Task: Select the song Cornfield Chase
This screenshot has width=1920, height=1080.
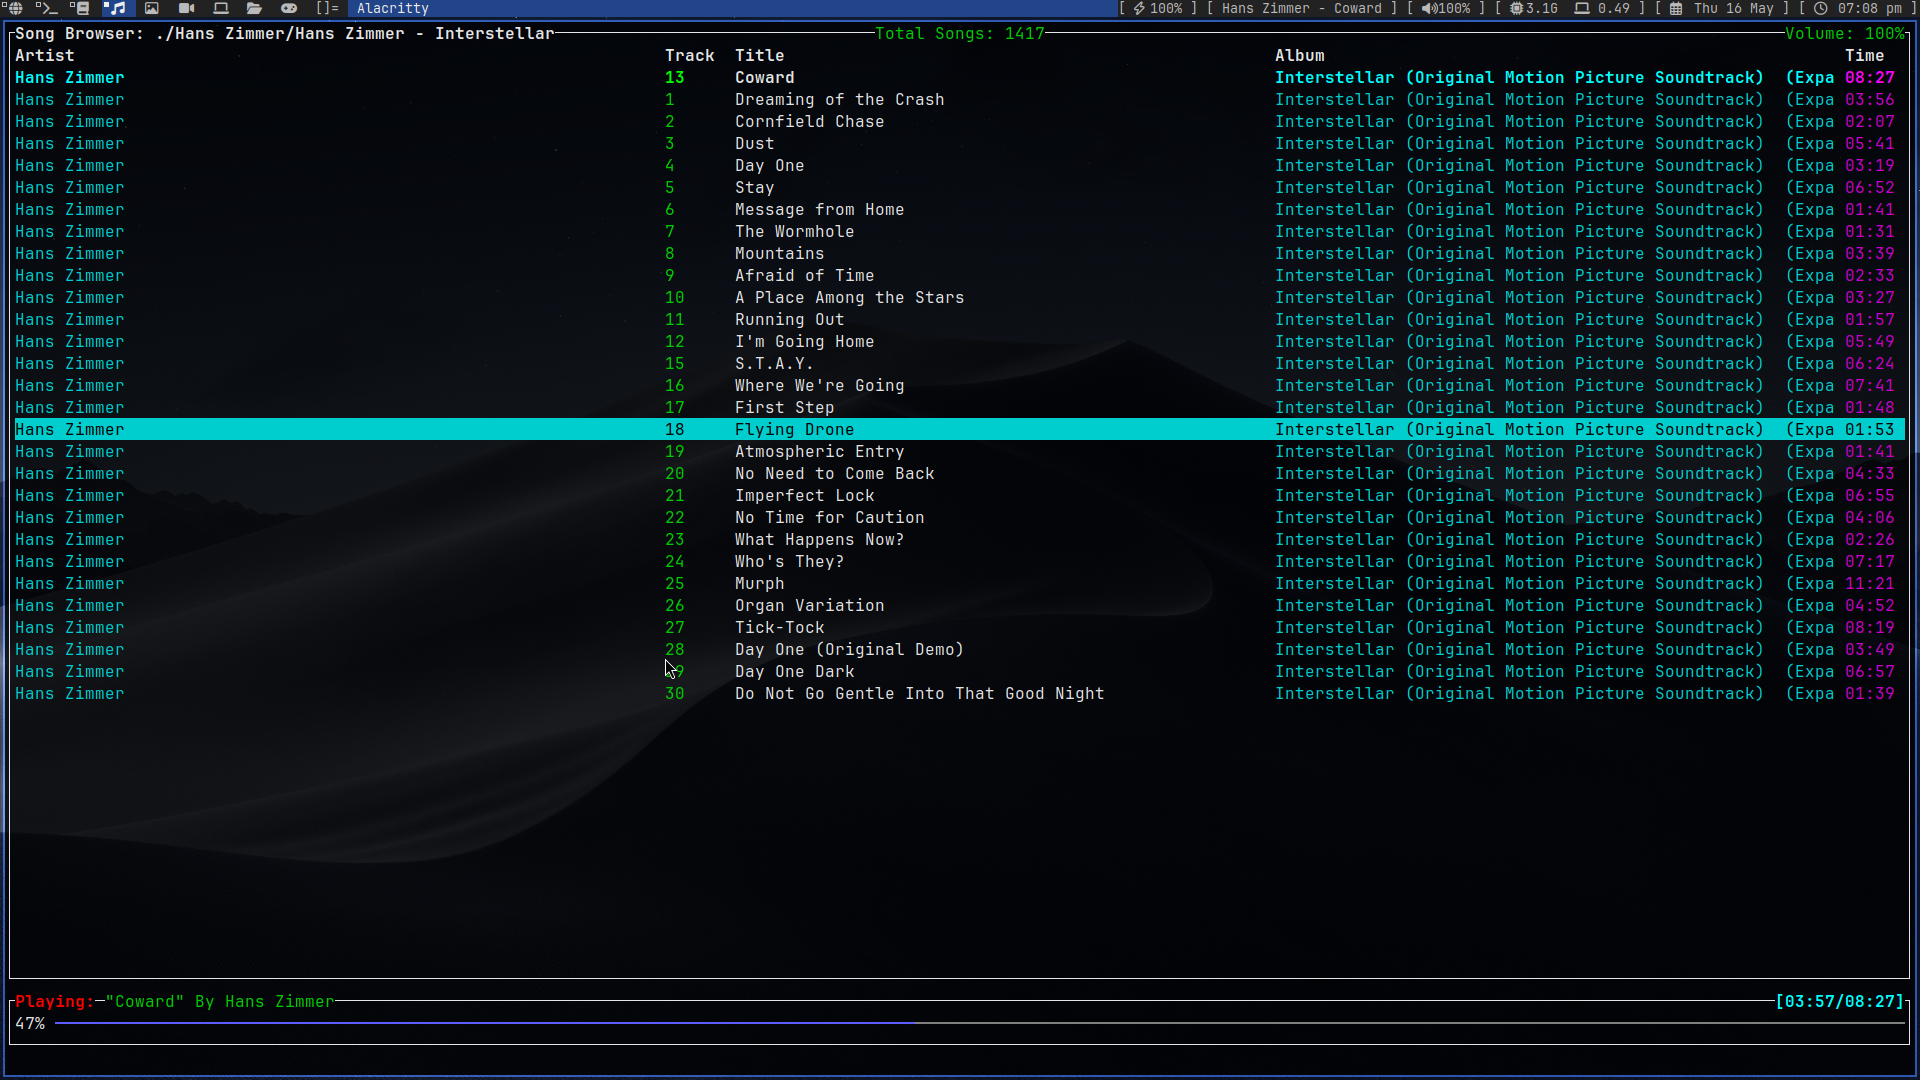Action: 809,122
